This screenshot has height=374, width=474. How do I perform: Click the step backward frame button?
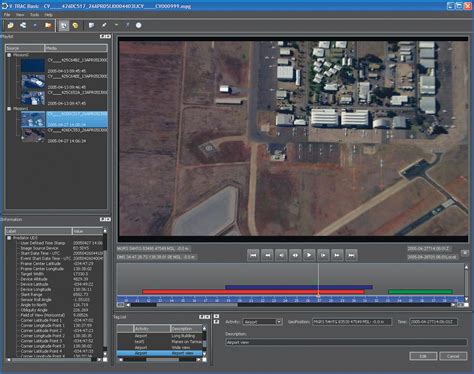click(281, 255)
